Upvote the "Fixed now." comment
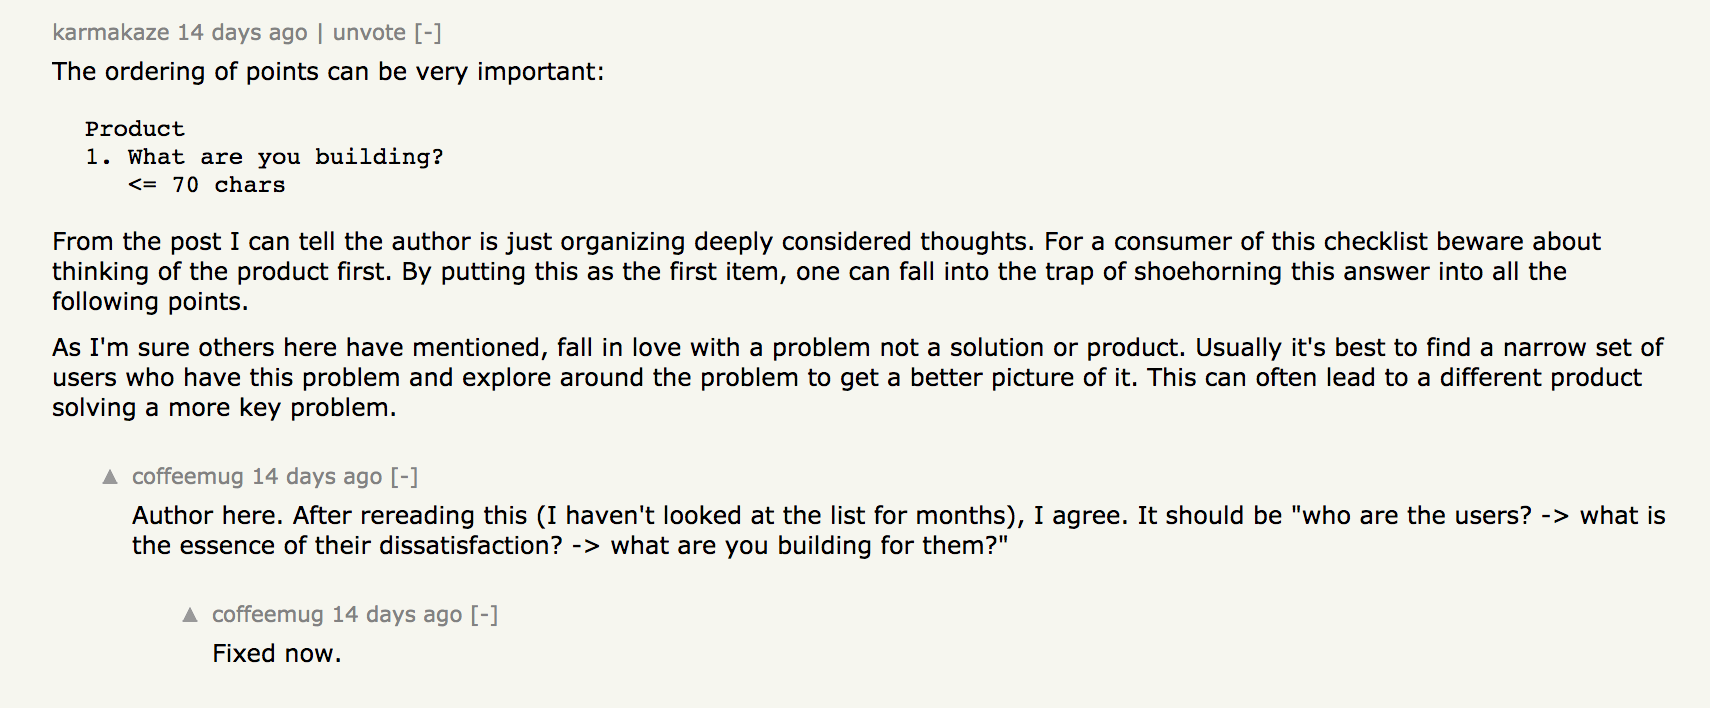 click(x=190, y=615)
